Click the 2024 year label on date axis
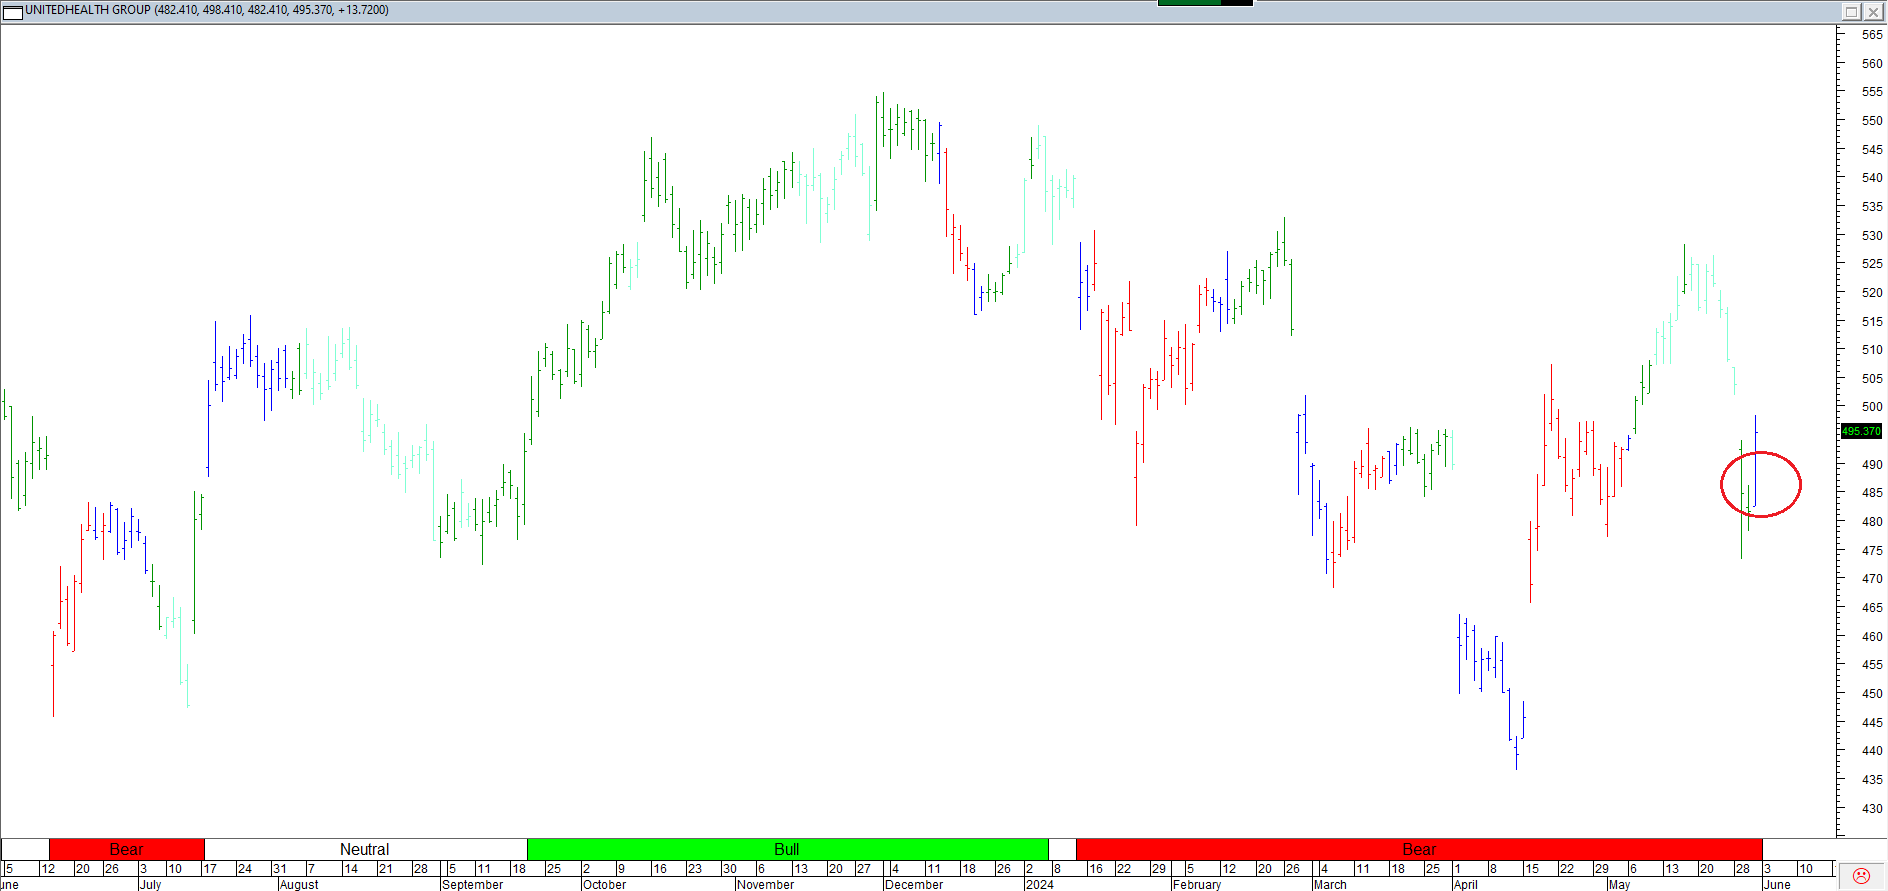1888x891 pixels. pyautogui.click(x=1039, y=884)
